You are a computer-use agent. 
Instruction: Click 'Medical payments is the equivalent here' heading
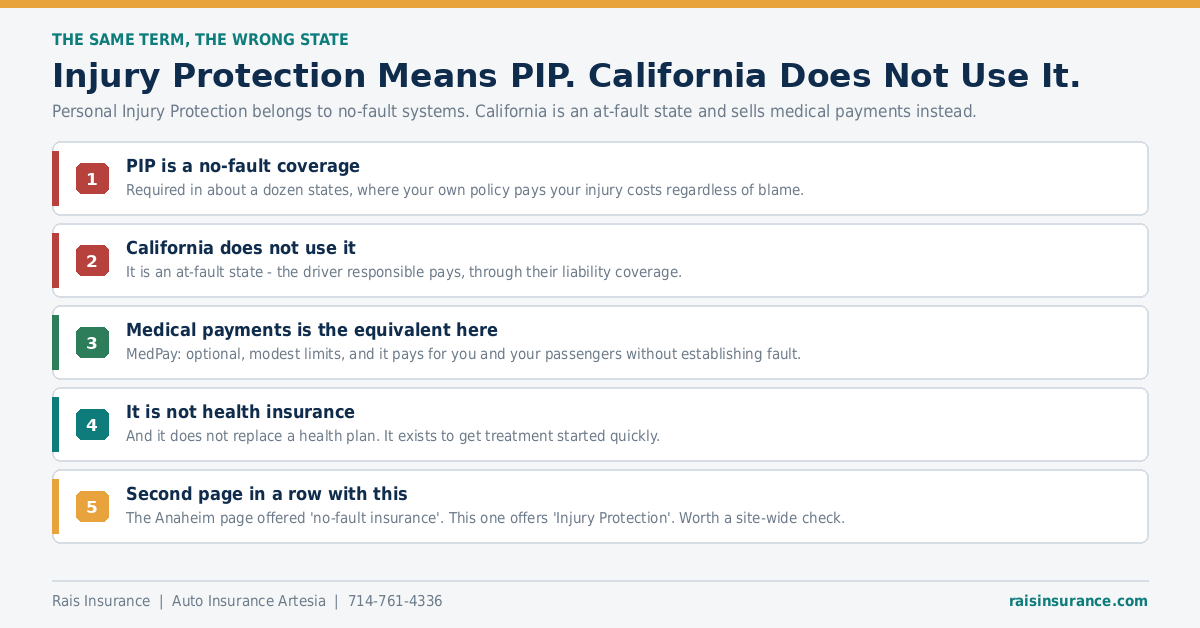(312, 330)
